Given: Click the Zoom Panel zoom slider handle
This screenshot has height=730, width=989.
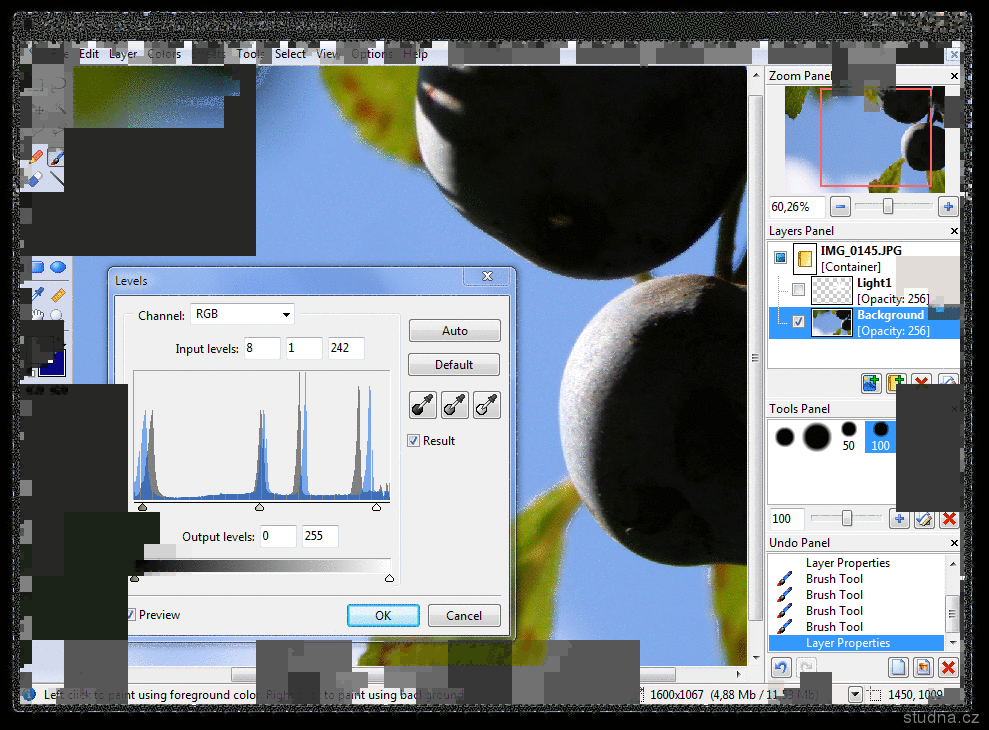Looking at the screenshot, I should (887, 207).
